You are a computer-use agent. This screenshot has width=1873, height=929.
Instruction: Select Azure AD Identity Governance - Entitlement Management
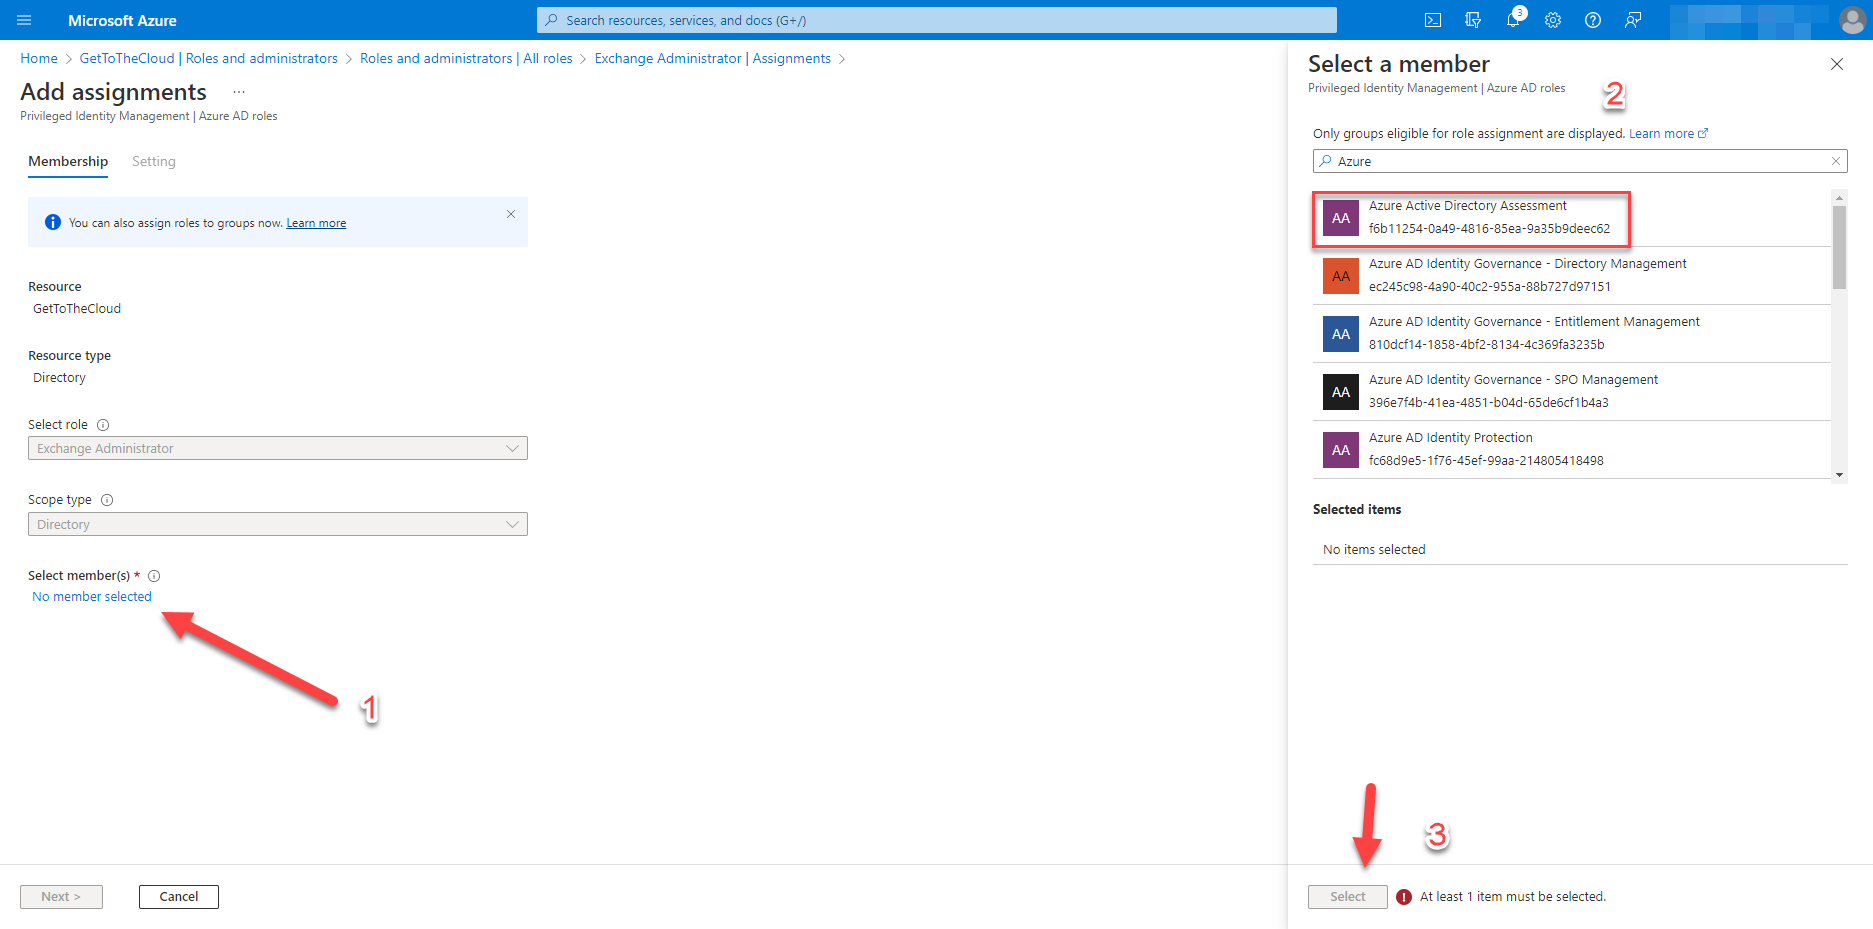pos(1572,334)
